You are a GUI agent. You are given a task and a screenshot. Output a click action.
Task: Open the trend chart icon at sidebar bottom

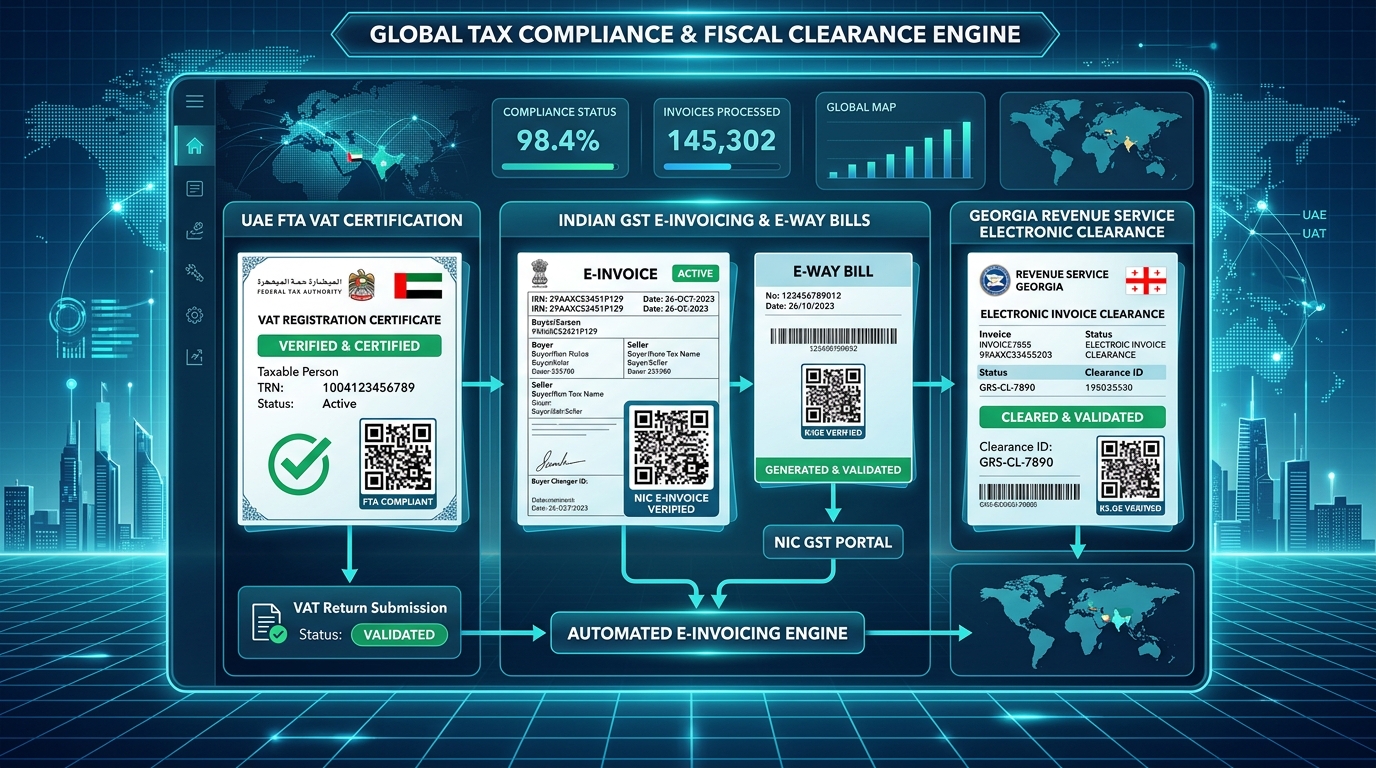click(195, 355)
